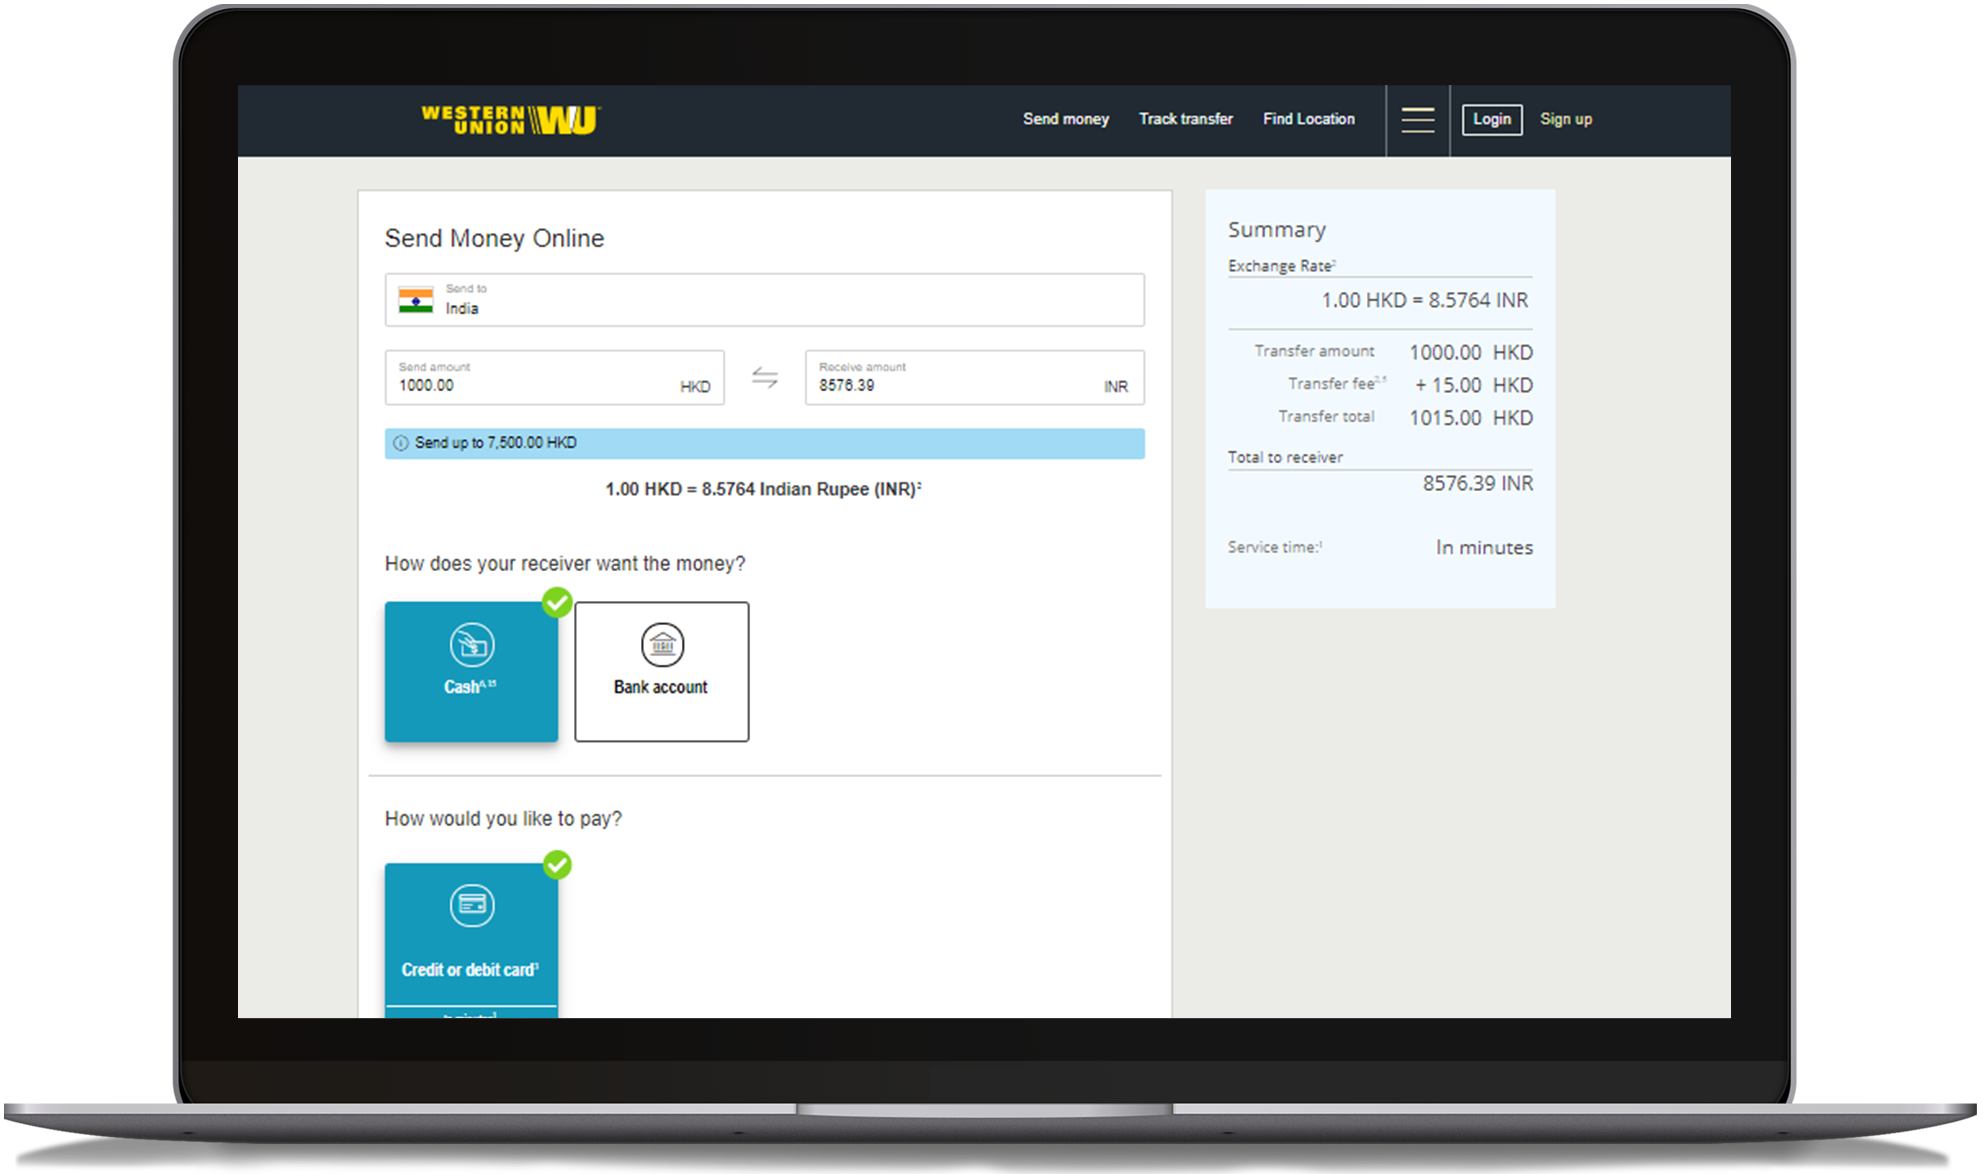Click the Send amount input field
The image size is (1983, 1174).
pos(520,385)
